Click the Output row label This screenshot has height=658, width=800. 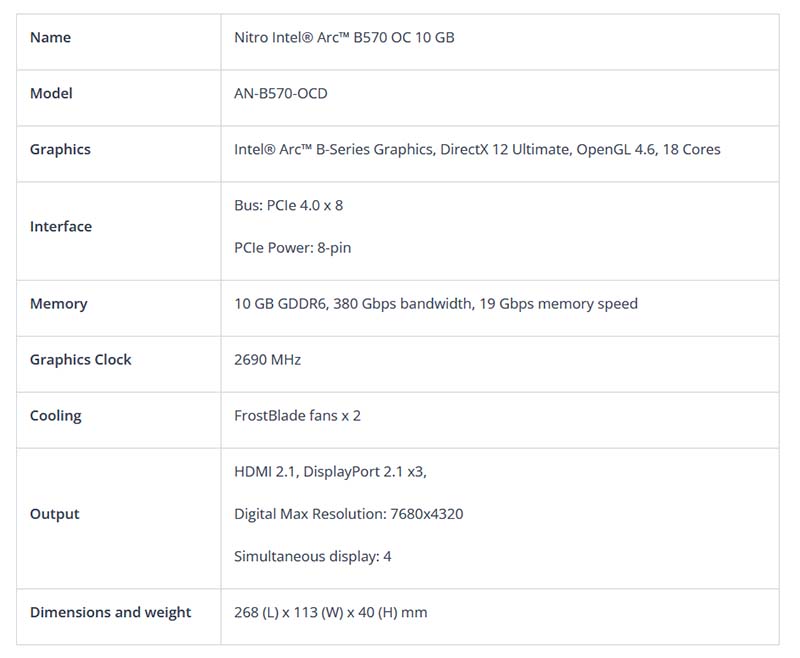[x=55, y=514]
